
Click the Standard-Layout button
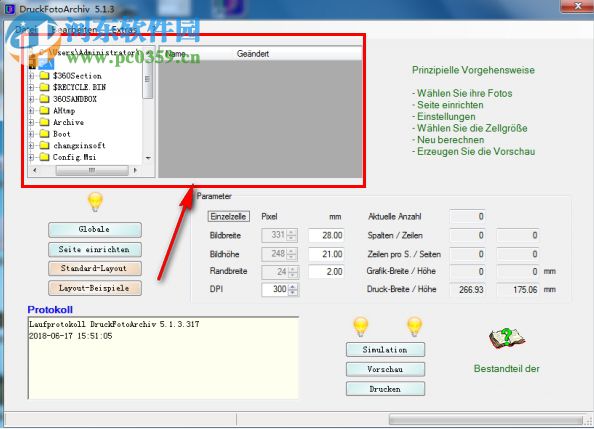[x=95, y=268]
